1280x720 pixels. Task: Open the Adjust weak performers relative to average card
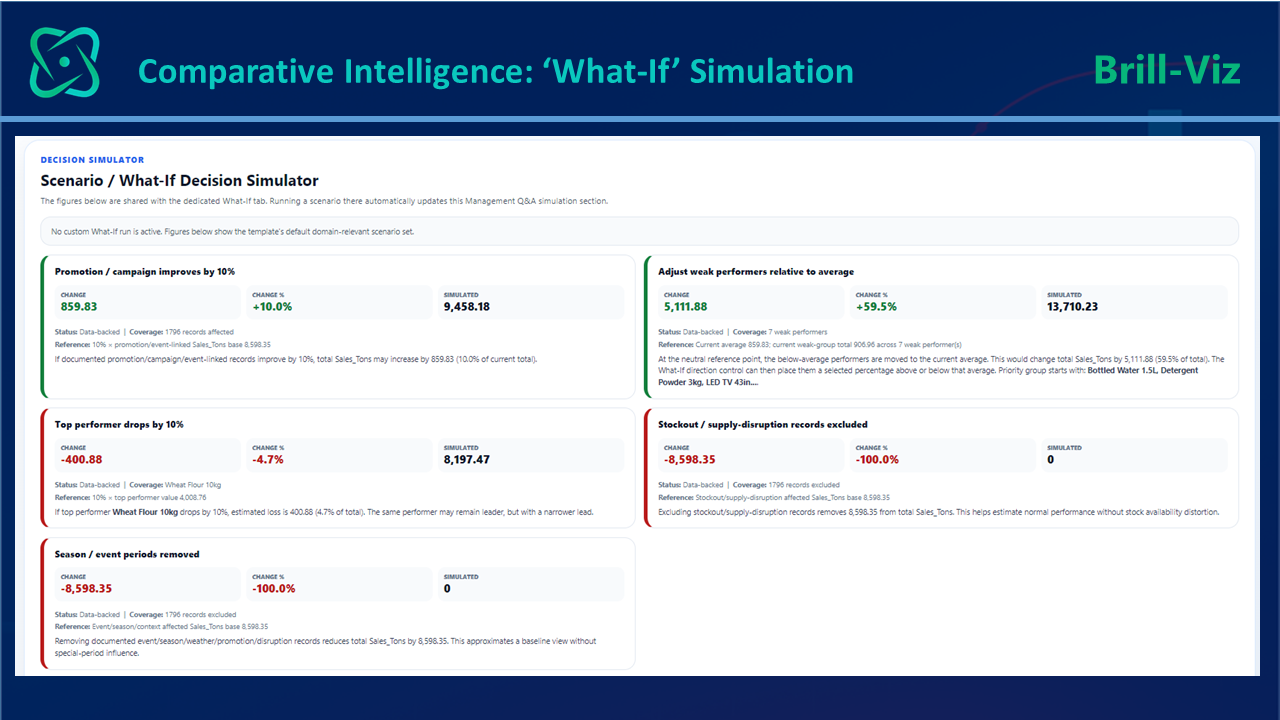(x=942, y=327)
